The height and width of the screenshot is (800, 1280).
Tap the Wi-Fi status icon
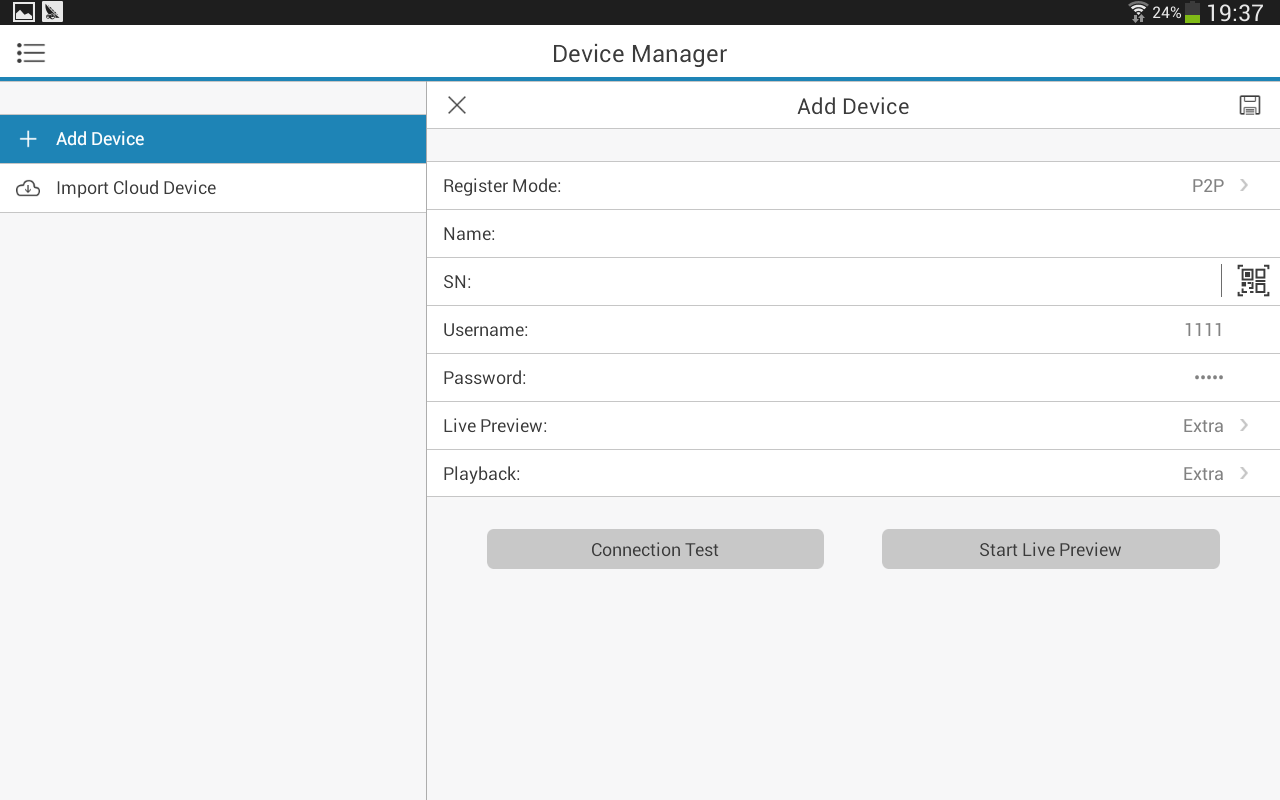coord(1137,12)
